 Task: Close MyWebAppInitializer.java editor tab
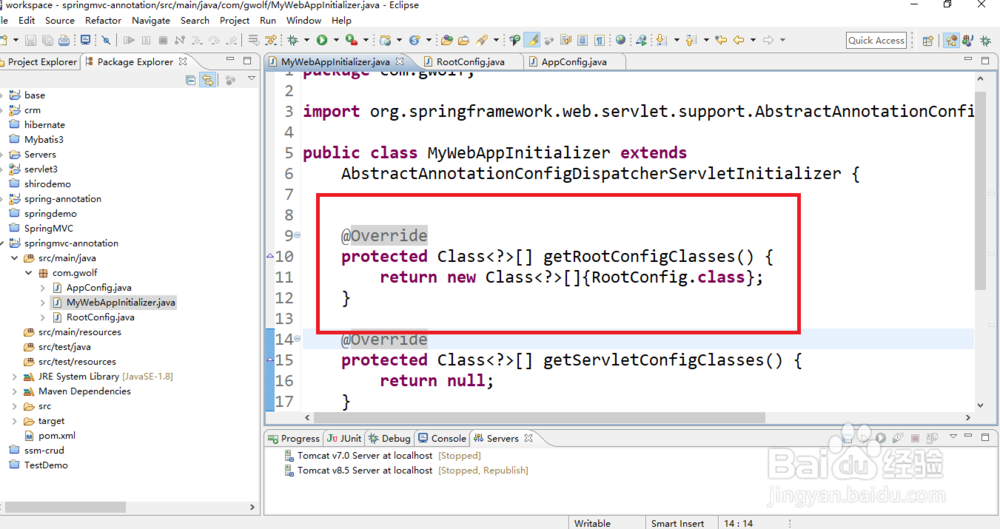tap(400, 61)
